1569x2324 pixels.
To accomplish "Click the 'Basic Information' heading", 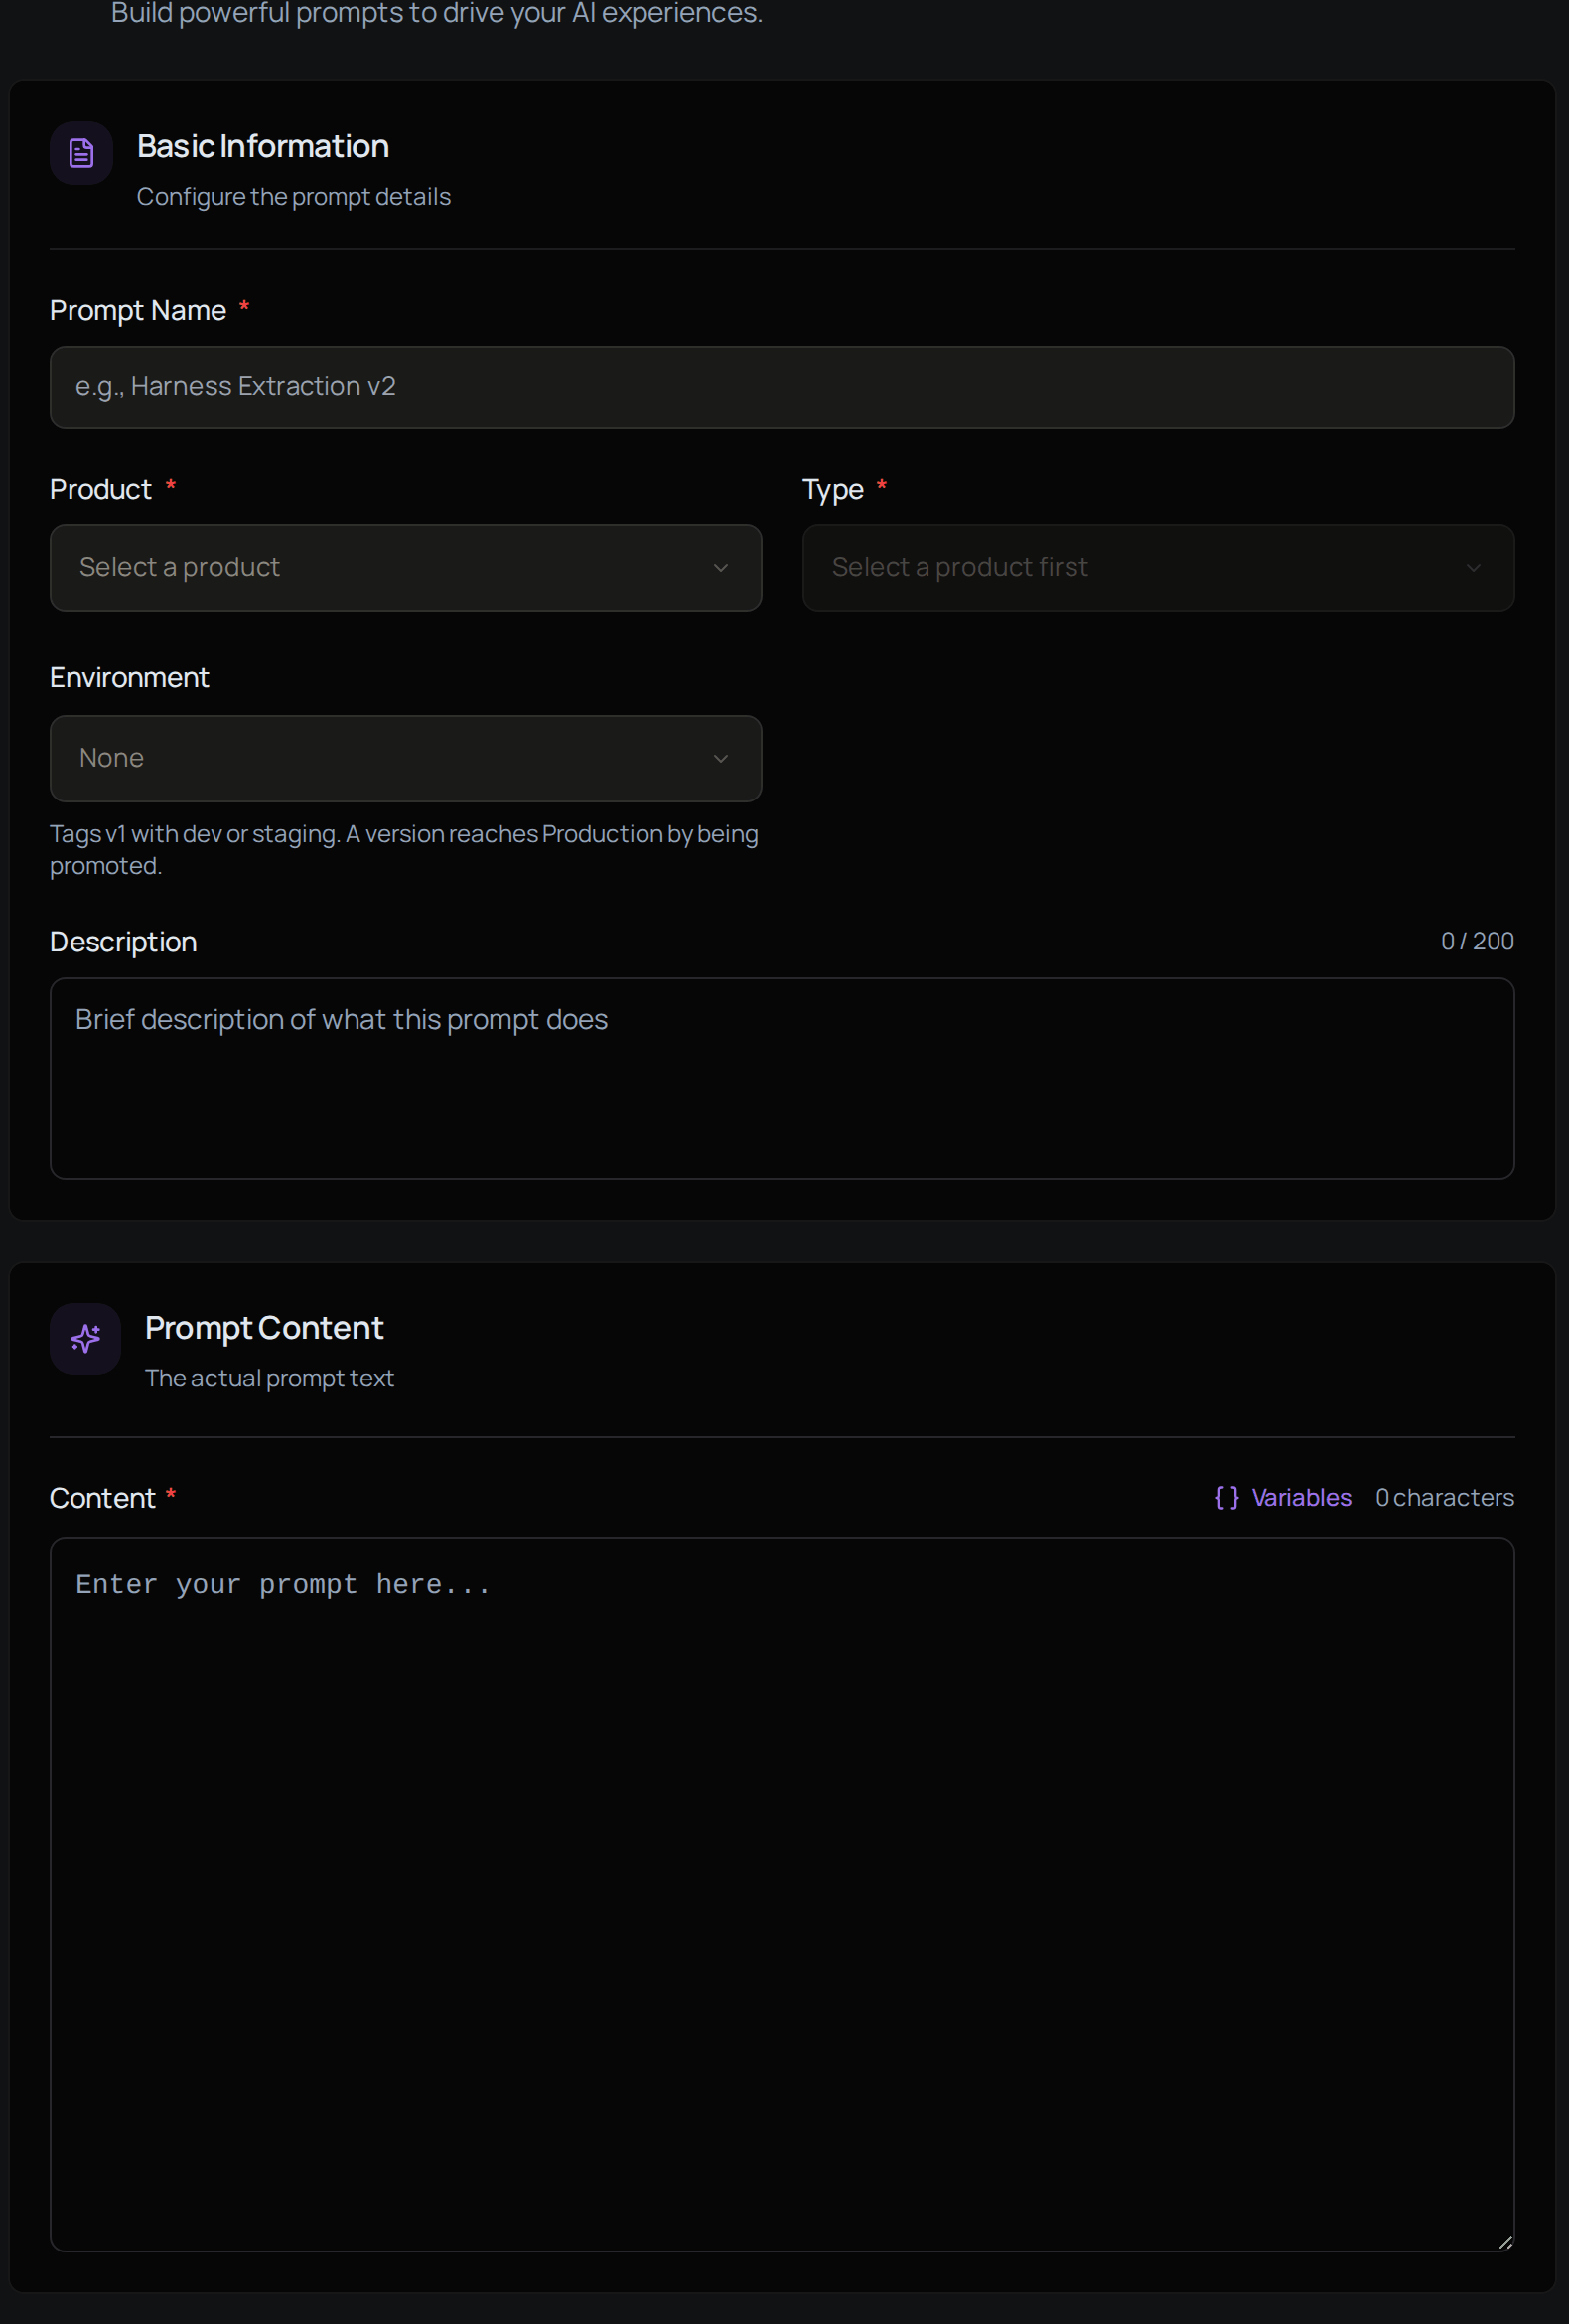I will [263, 146].
